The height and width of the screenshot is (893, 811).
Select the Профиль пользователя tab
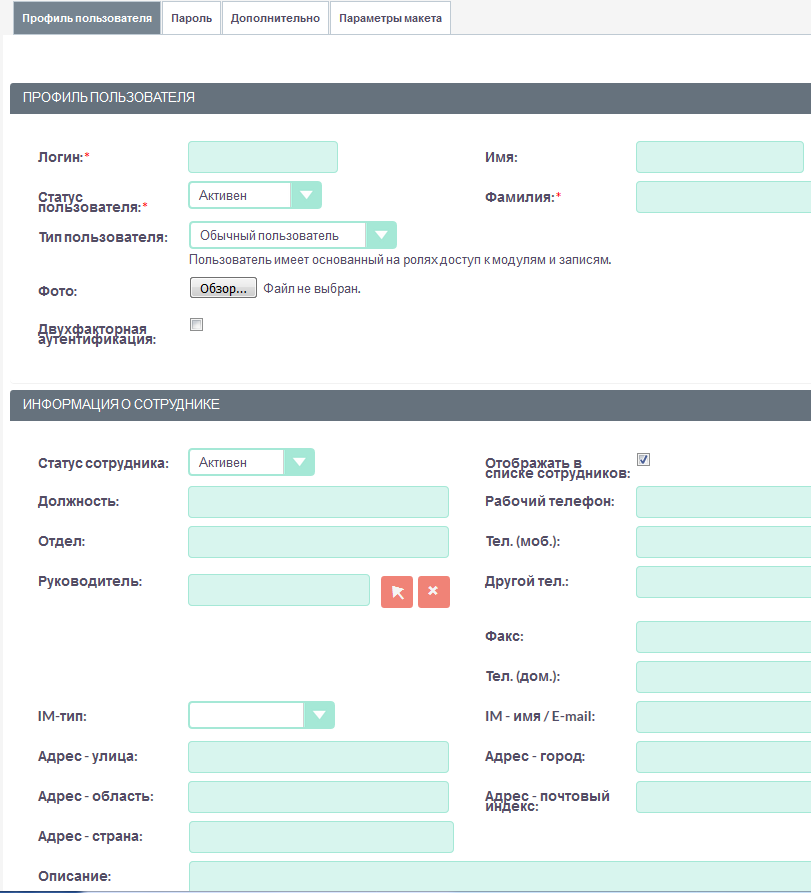point(81,18)
